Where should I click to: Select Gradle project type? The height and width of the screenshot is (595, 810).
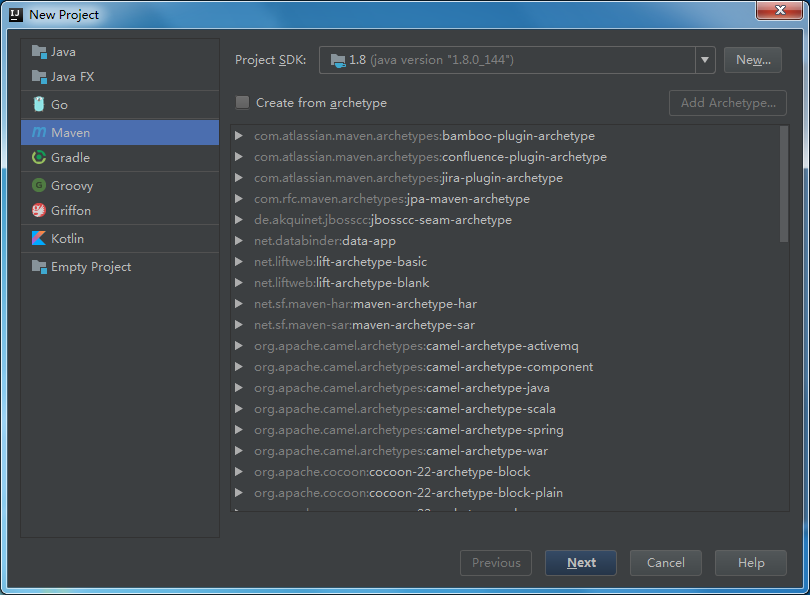pos(120,158)
